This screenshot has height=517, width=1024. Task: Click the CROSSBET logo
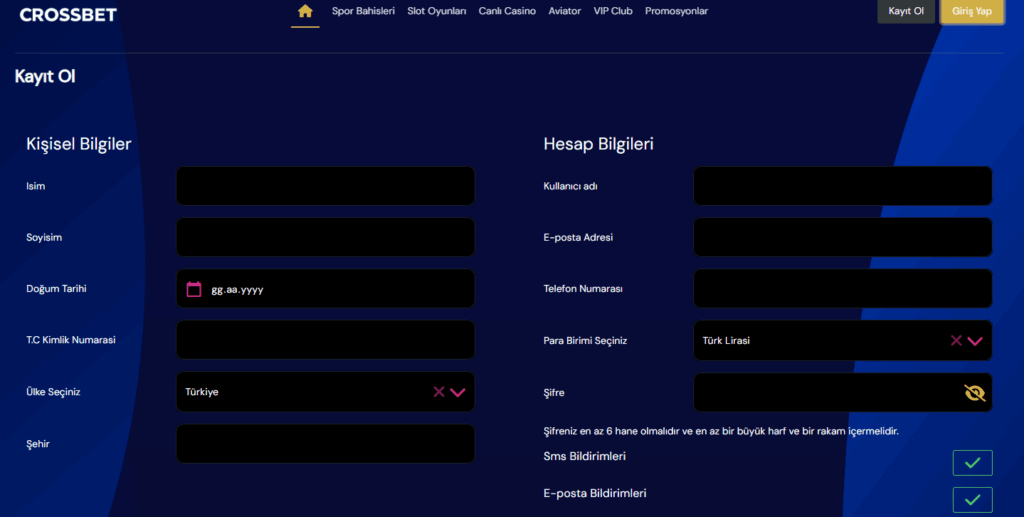(68, 14)
